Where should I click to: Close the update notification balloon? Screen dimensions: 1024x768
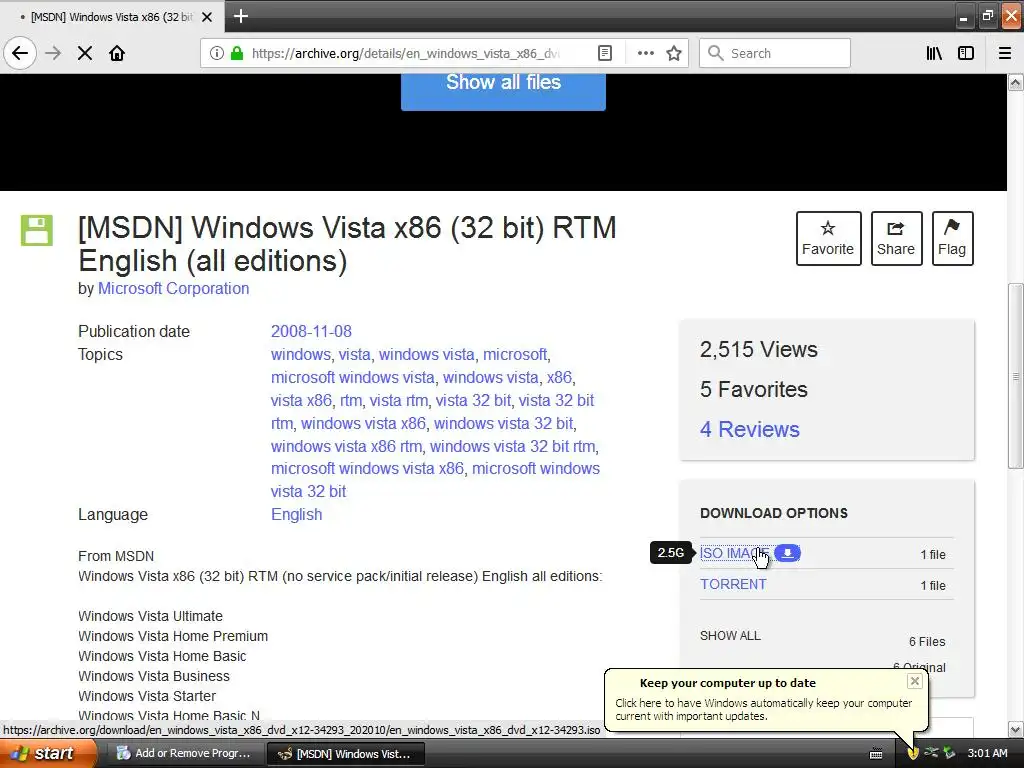[914, 681]
